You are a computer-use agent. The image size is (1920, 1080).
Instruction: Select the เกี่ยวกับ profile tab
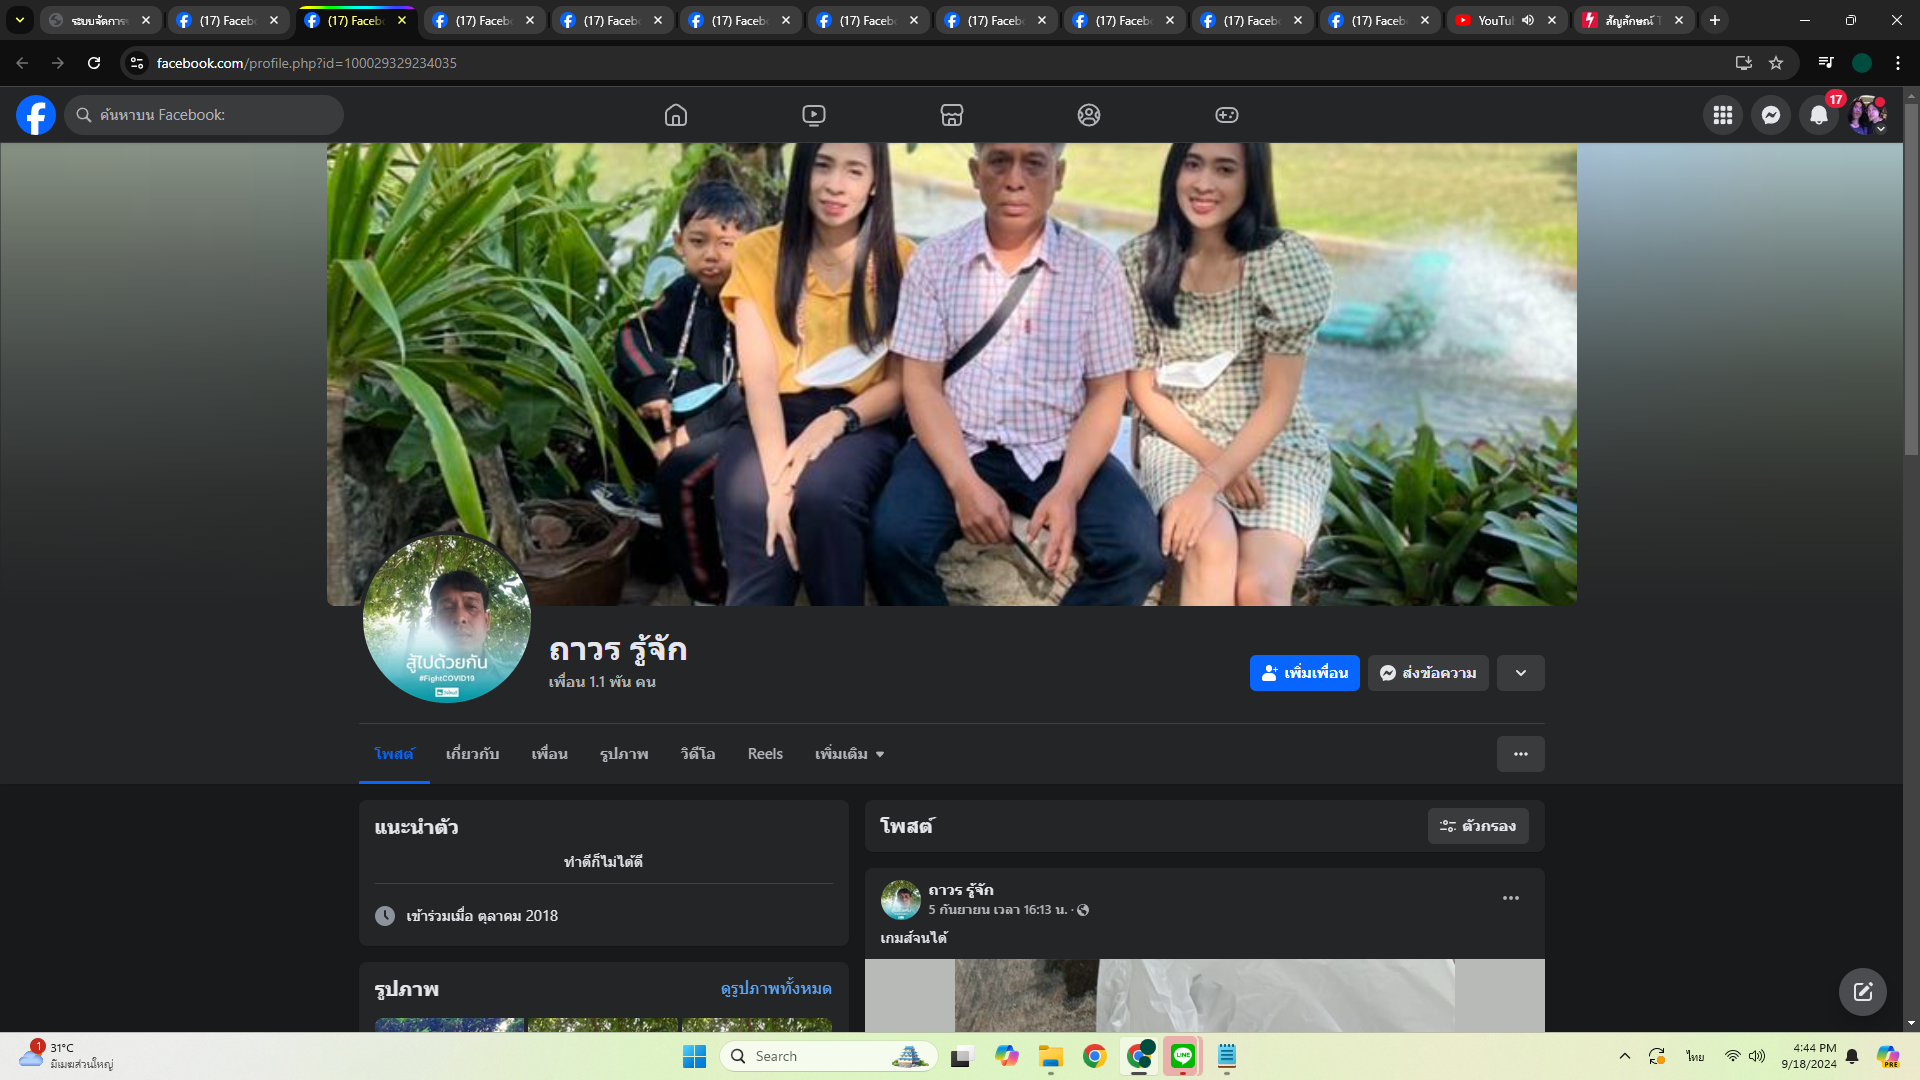[x=472, y=754]
